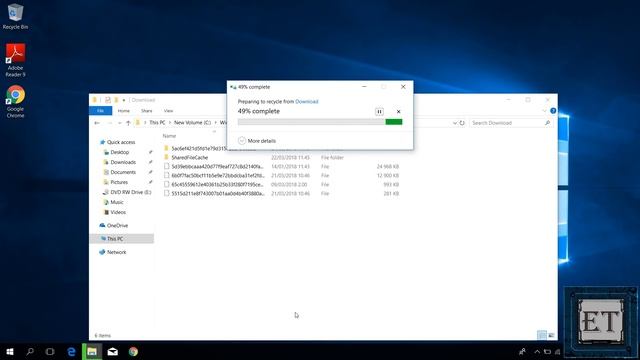Minimize the 49% complete dialog
The width and height of the screenshot is (640, 360).
[x=364, y=87]
